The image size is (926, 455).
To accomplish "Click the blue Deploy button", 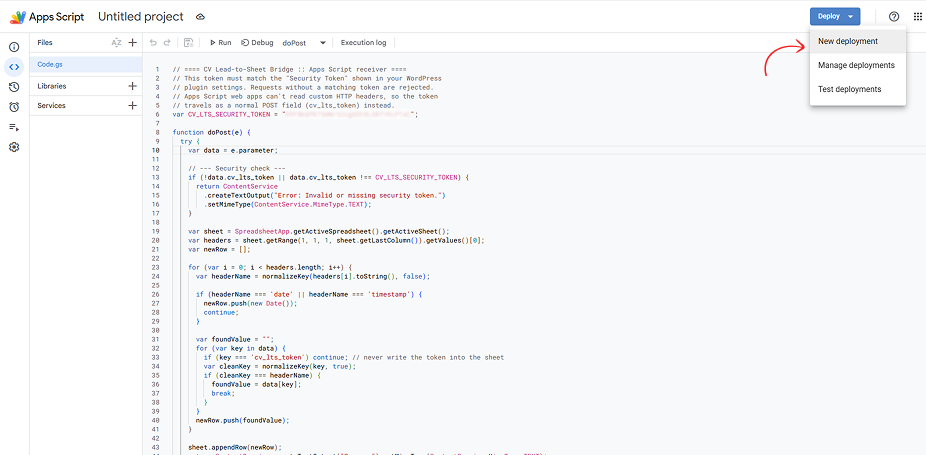I will 835,17.
